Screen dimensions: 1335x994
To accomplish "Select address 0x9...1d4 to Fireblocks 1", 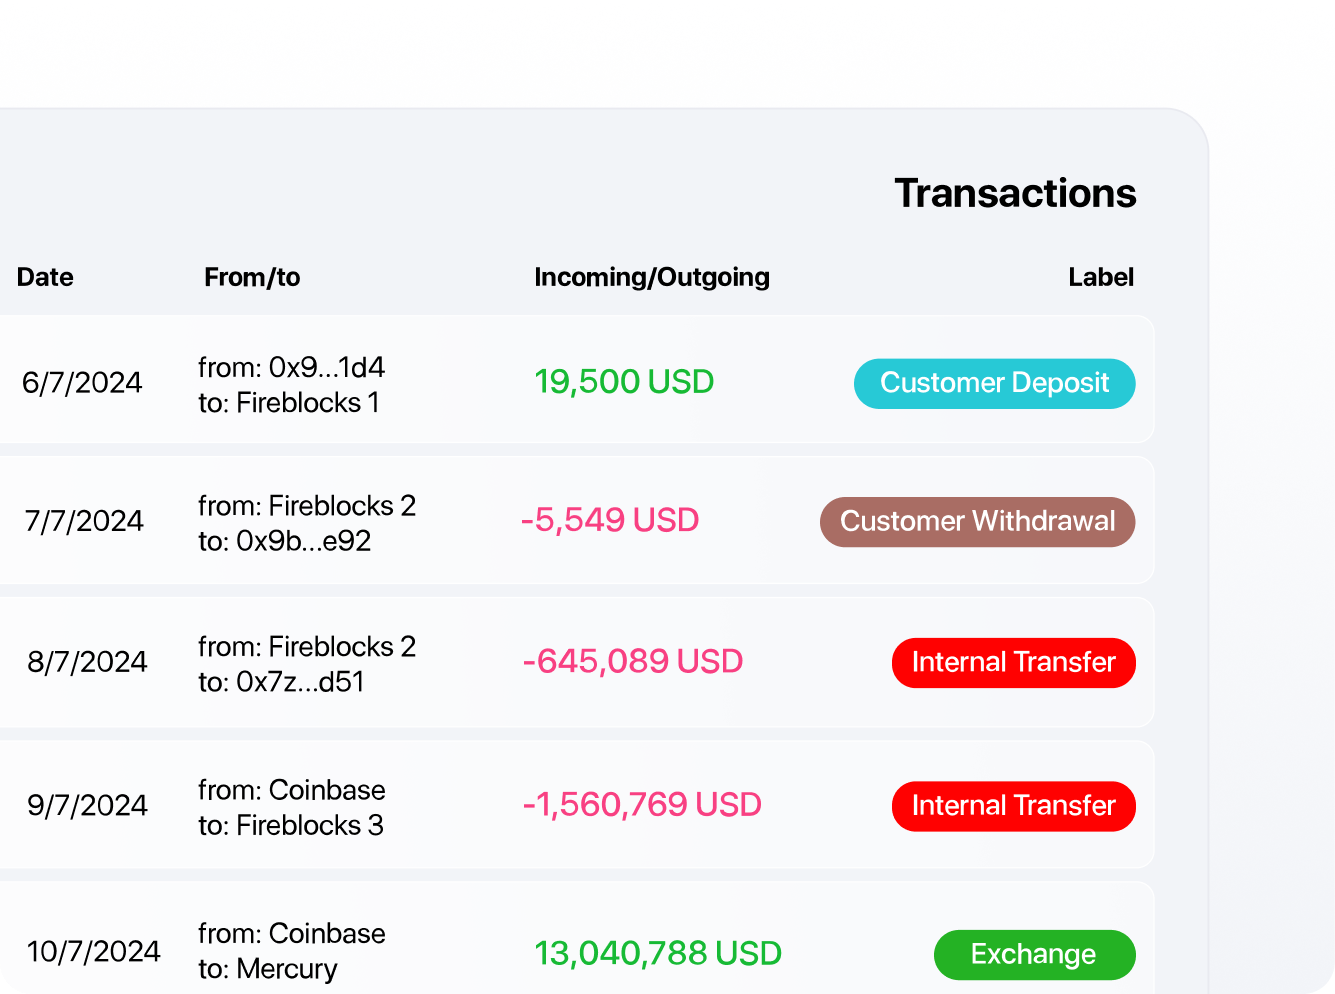I will [291, 385].
